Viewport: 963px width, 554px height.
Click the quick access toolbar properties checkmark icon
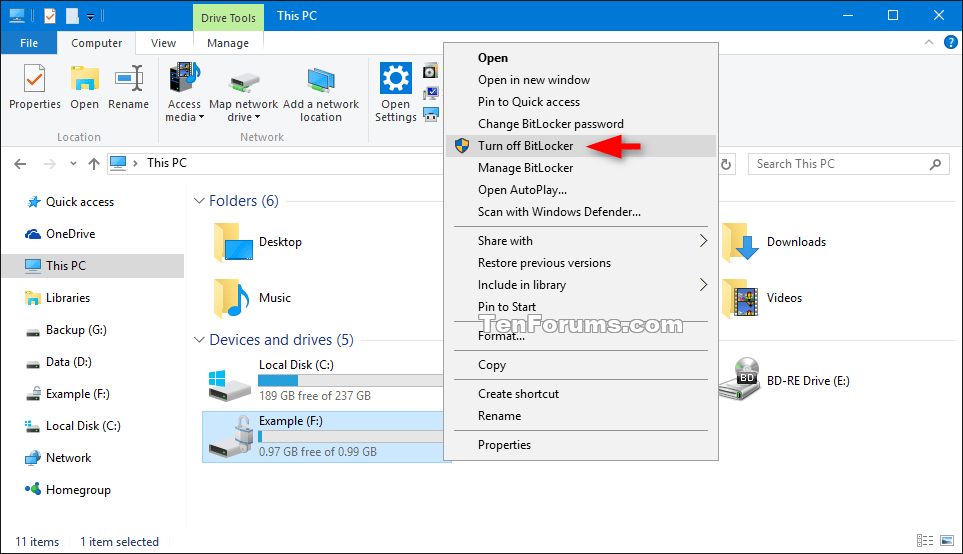point(50,16)
